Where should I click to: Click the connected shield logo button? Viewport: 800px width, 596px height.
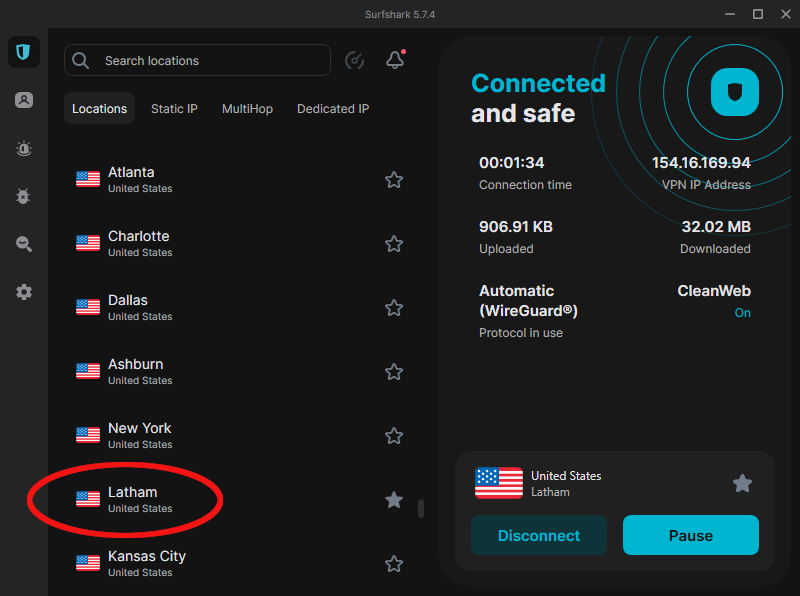(735, 92)
